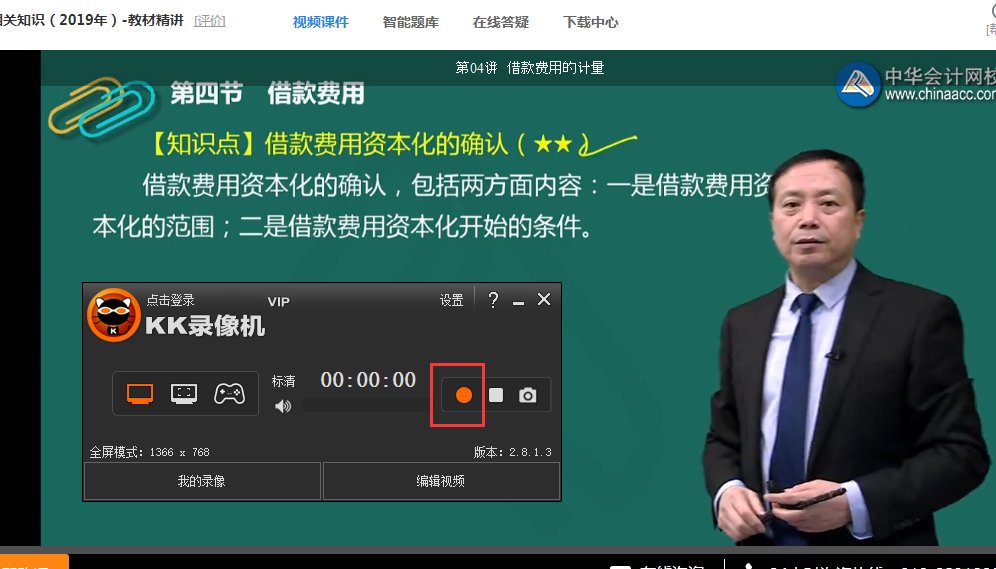Click the lecture video area with the teacher
Viewport: 996px width, 569px height.
pos(518,297)
